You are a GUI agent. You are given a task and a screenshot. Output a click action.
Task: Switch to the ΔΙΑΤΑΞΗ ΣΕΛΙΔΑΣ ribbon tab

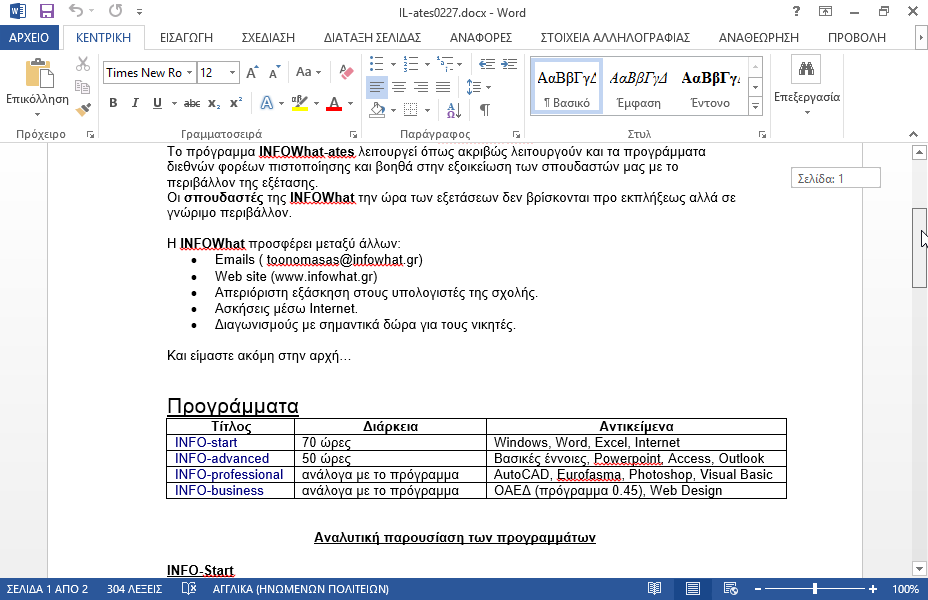(x=372, y=37)
